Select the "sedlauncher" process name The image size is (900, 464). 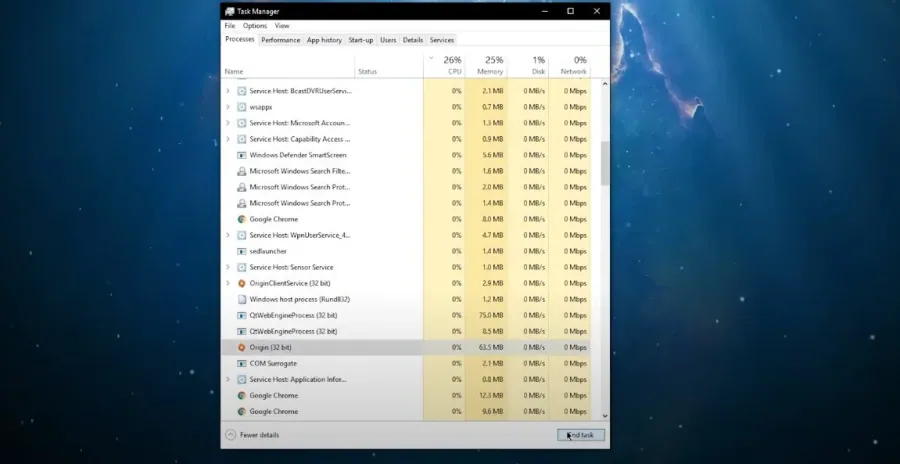tap(268, 252)
